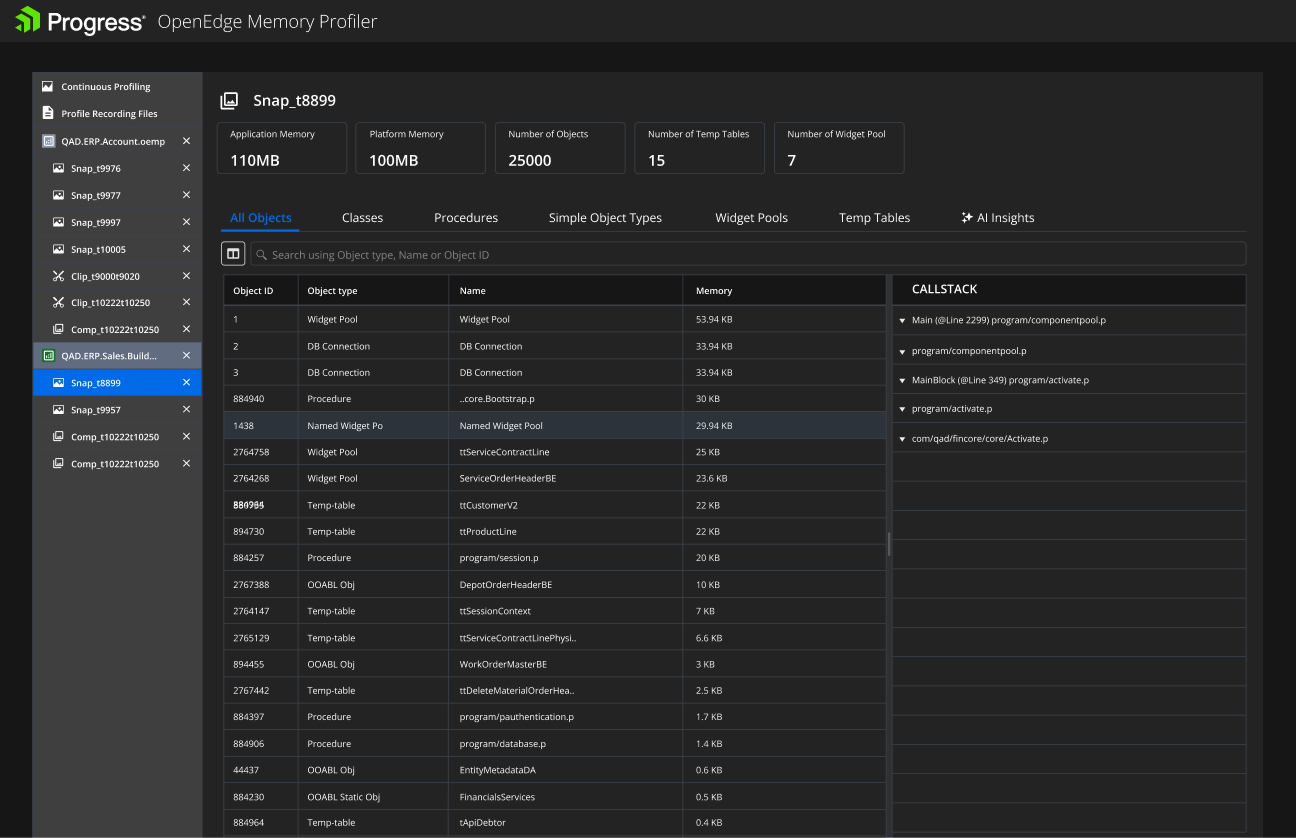The width and height of the screenshot is (1296, 838).
Task: Expand the Main (@Line 2299) callstack entry
Action: (902, 321)
